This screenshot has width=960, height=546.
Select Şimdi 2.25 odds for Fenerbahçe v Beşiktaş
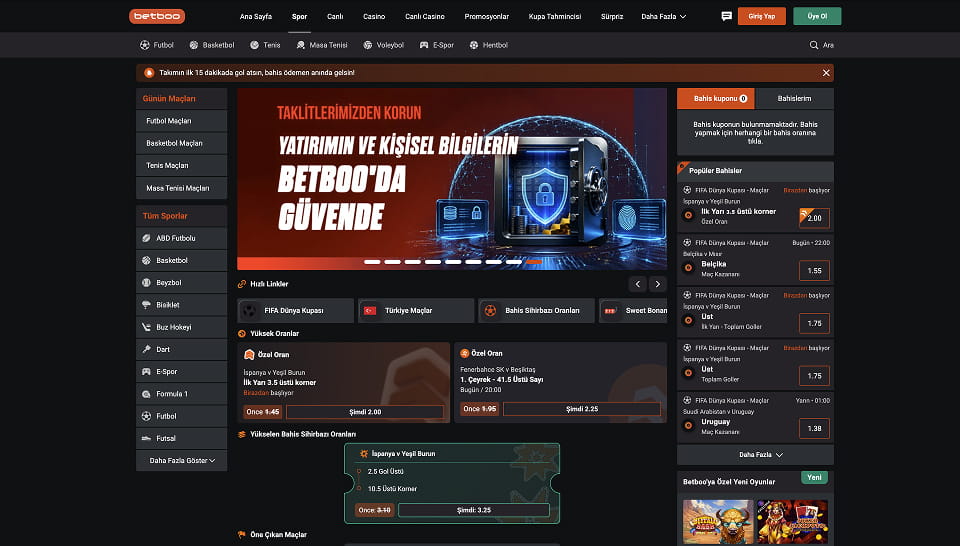582,409
